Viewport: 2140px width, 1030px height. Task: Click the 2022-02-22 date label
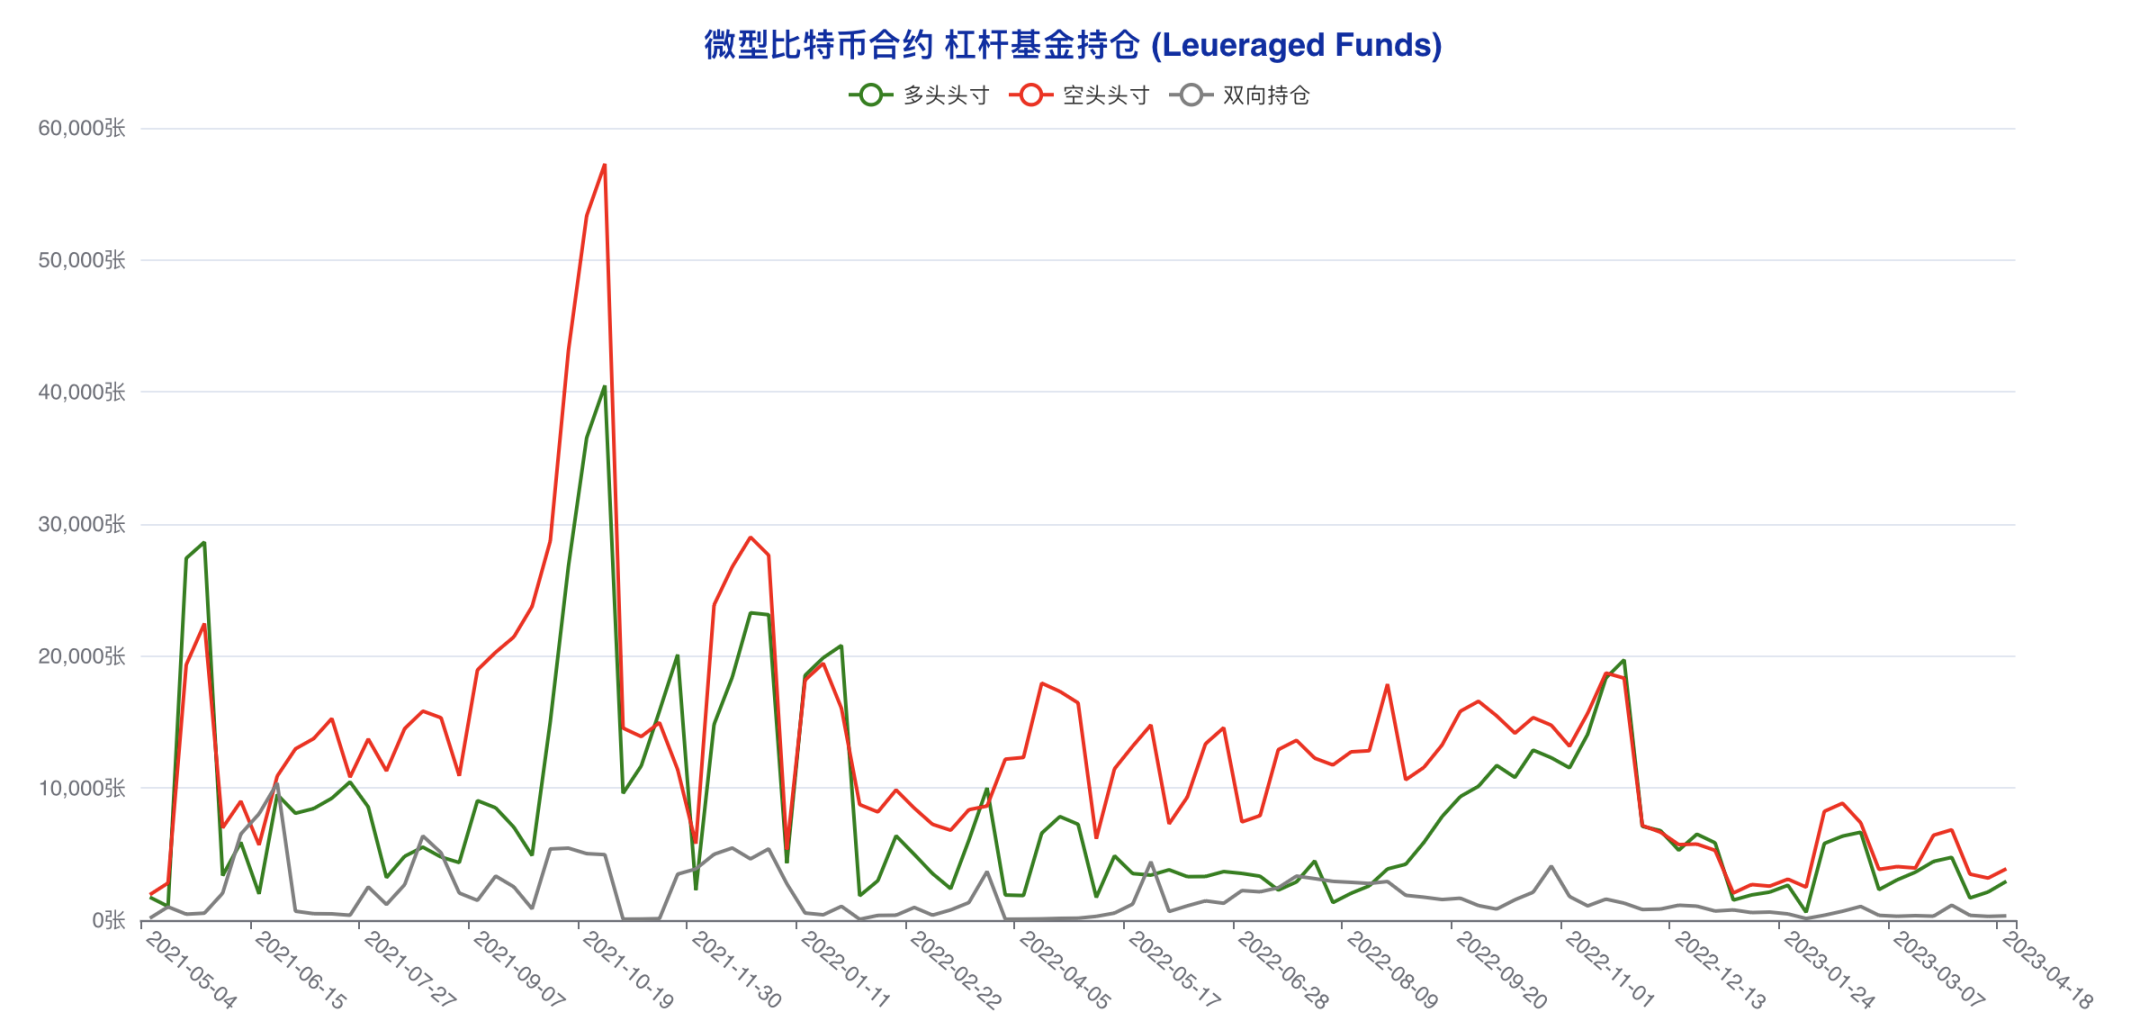[x=956, y=970]
